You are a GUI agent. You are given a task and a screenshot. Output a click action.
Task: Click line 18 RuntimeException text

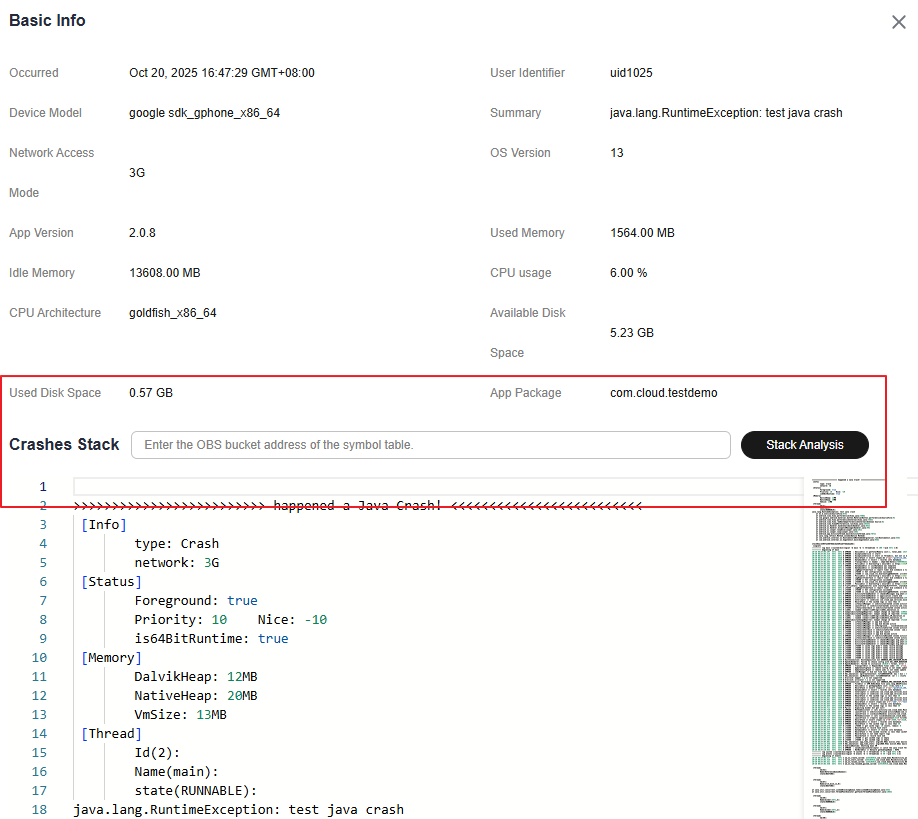tap(238, 809)
